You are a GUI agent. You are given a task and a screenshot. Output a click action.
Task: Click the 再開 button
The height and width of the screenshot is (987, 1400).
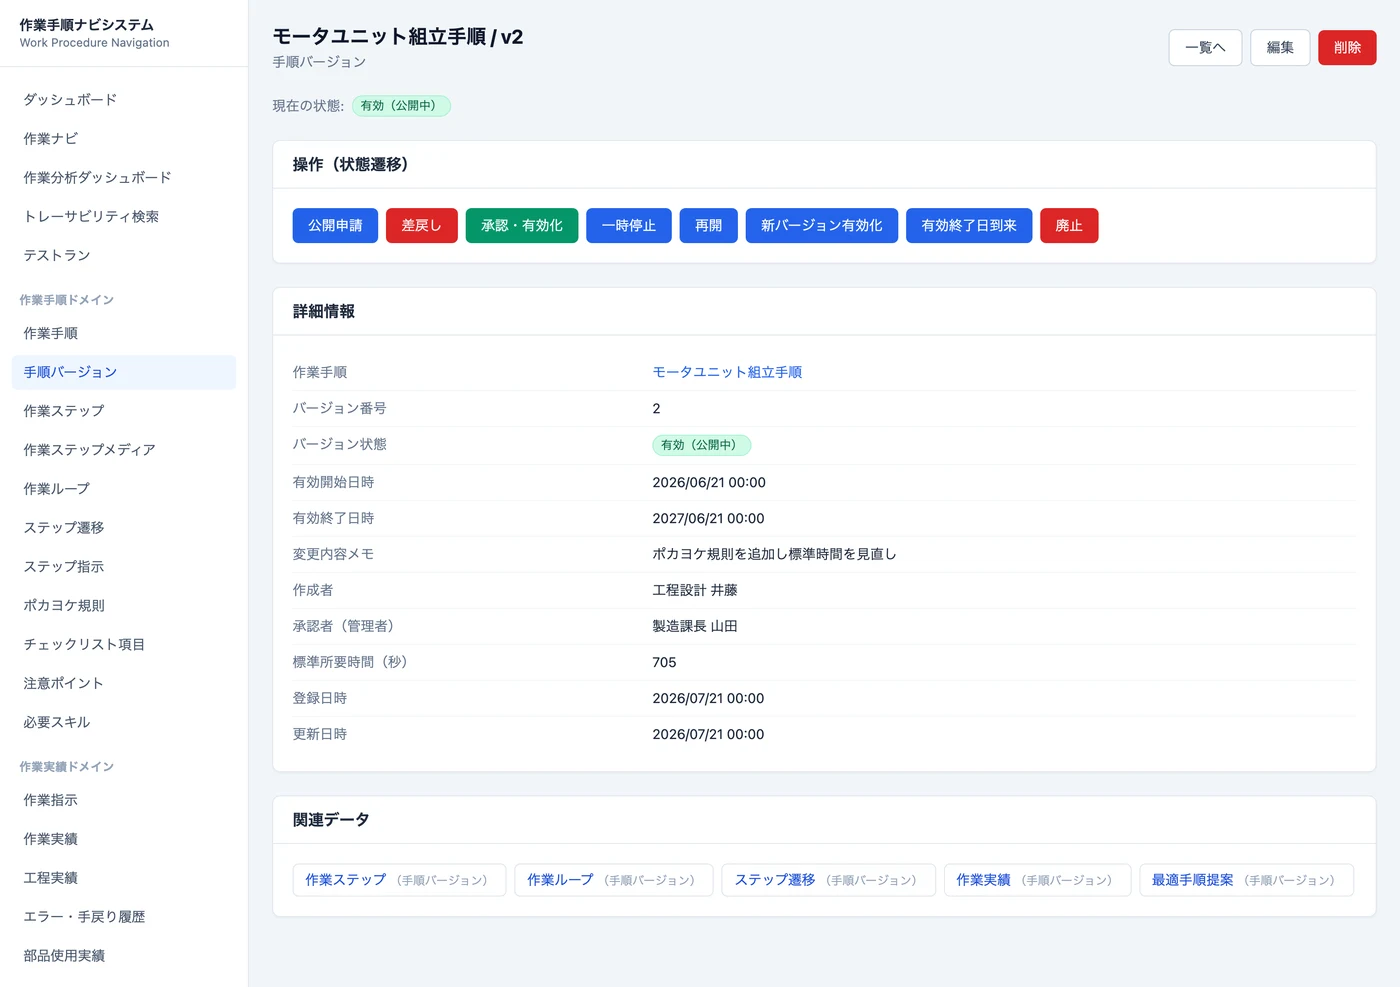point(709,226)
